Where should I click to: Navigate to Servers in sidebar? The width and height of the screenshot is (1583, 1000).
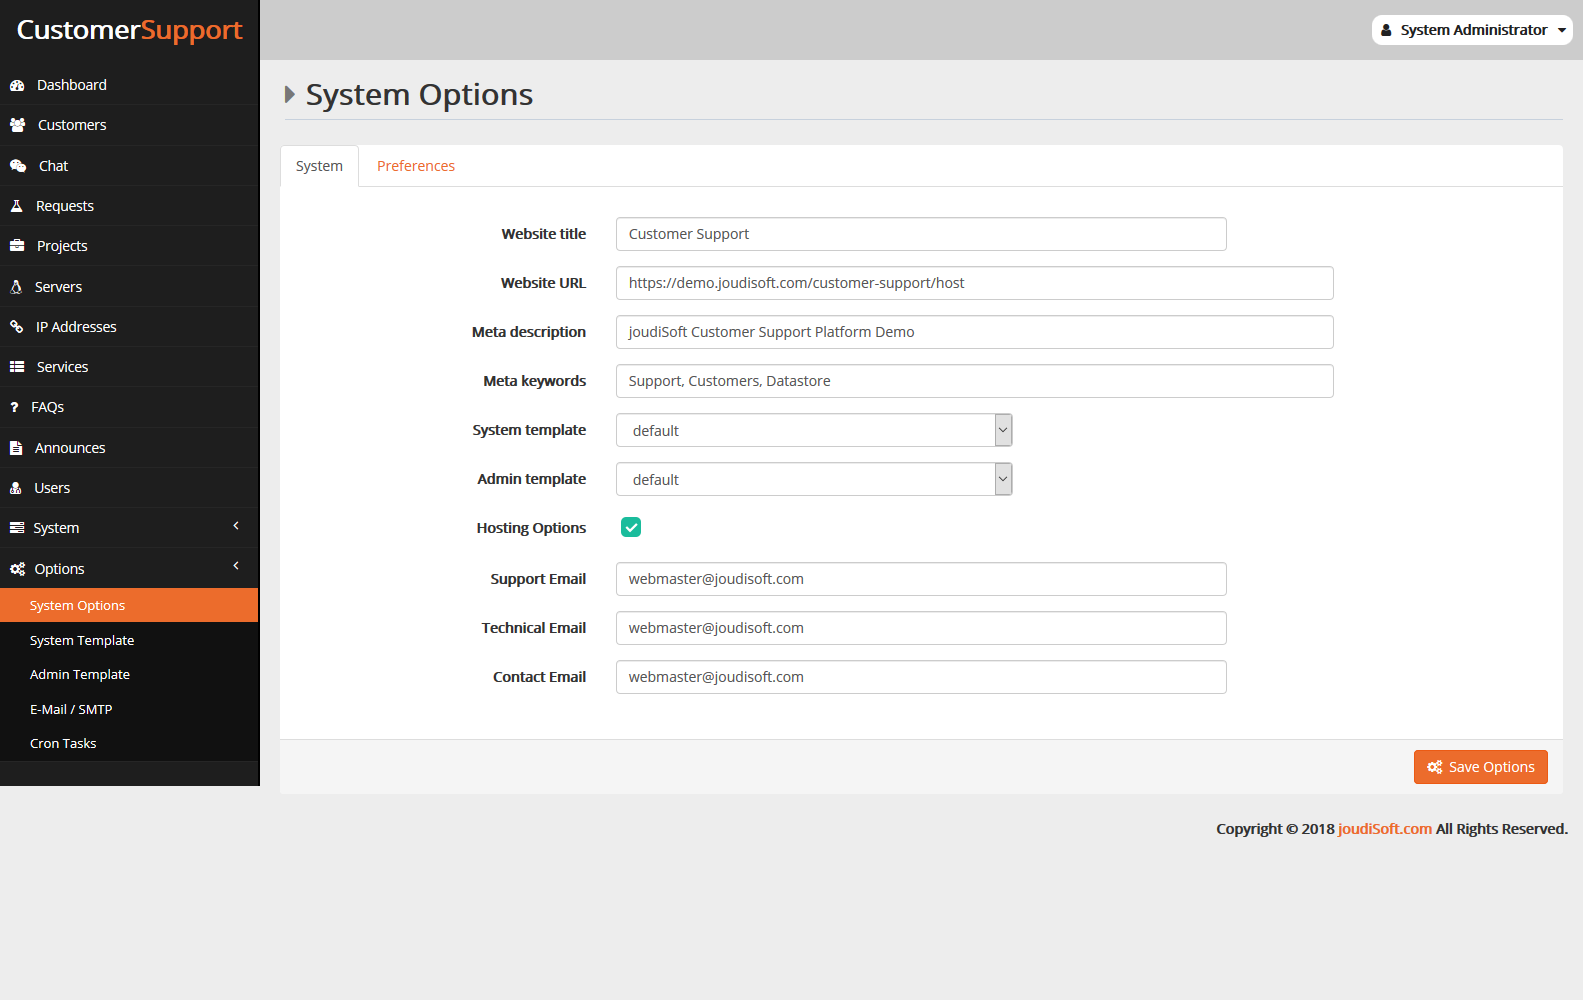[129, 287]
